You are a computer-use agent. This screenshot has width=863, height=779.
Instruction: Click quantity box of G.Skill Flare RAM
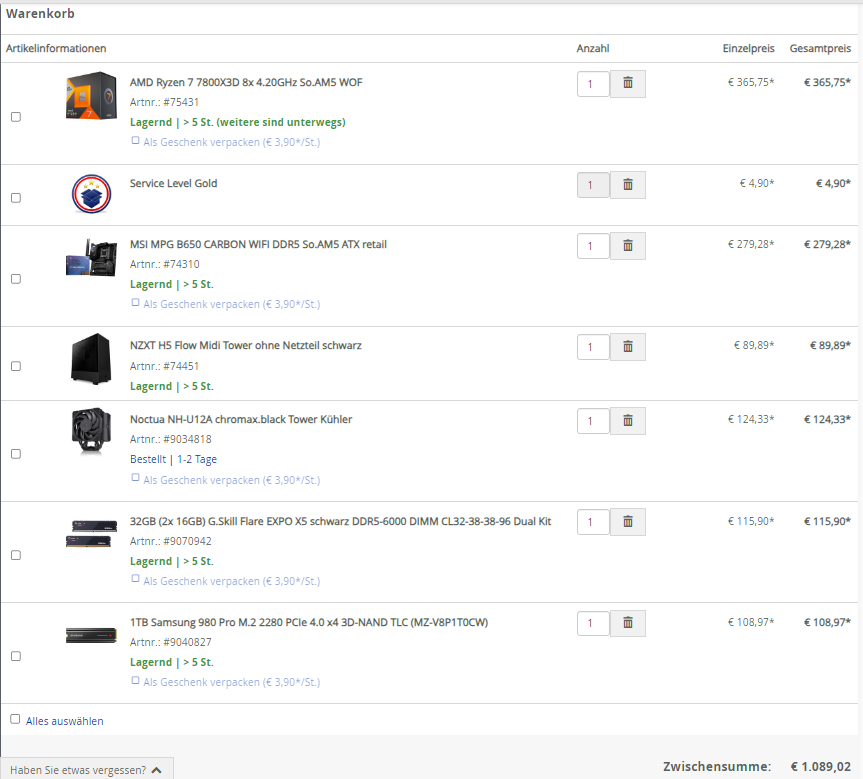593,522
